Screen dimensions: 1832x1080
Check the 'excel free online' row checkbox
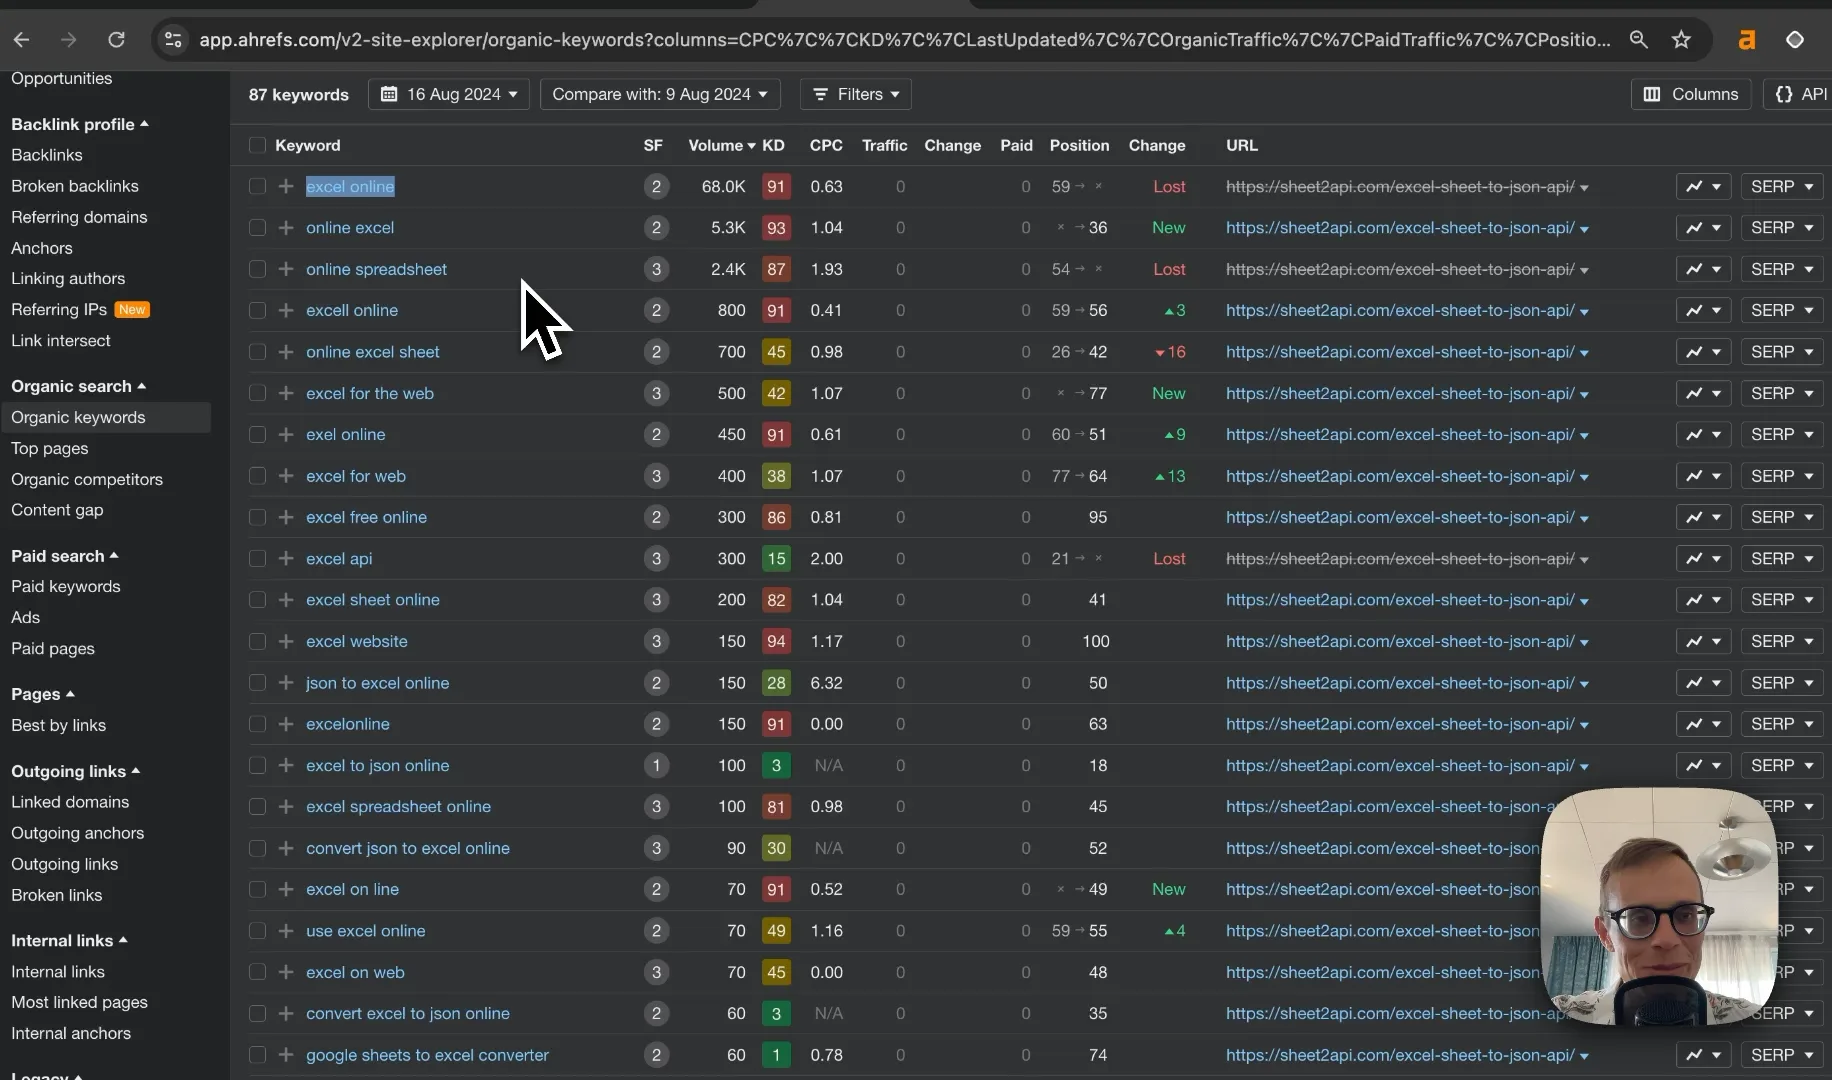[257, 518]
